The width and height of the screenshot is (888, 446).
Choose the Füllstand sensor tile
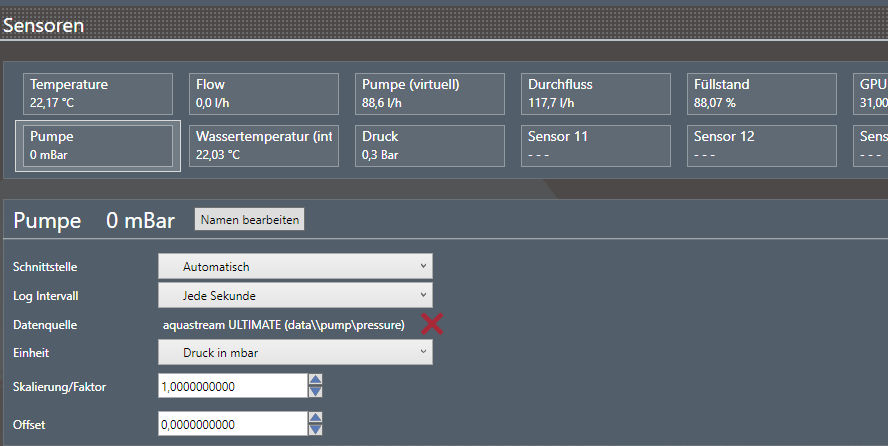(x=762, y=93)
